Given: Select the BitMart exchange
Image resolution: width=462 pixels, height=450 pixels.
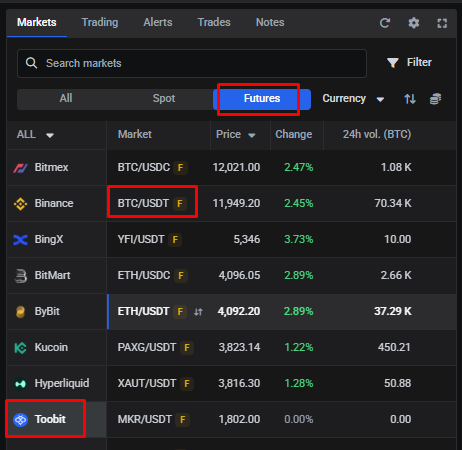Looking at the screenshot, I should [x=56, y=275].
